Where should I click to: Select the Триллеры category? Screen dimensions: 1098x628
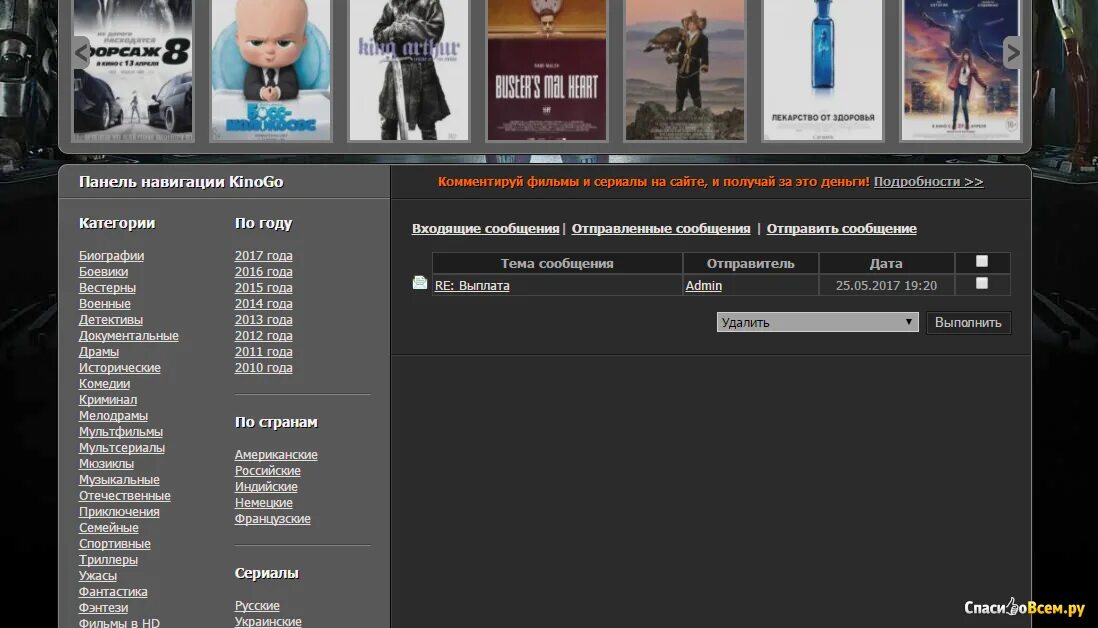click(x=108, y=560)
